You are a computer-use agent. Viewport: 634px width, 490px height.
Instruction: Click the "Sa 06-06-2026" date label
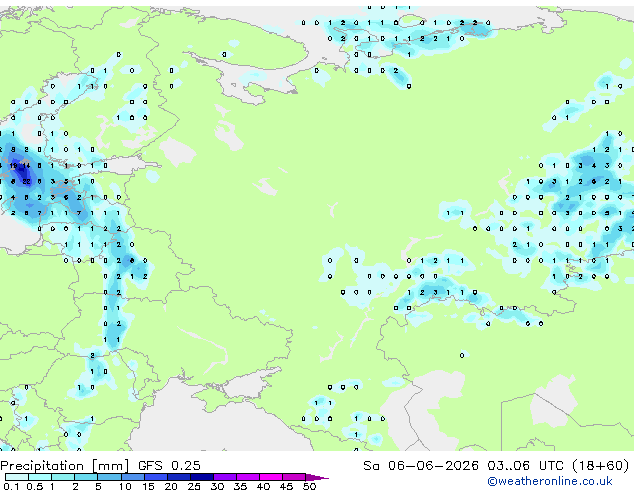pos(421,466)
